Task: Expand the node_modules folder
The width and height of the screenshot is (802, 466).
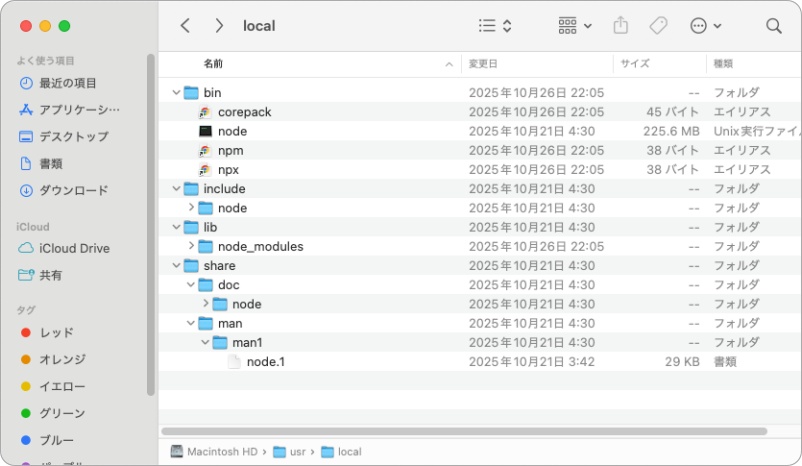Action: click(x=191, y=247)
